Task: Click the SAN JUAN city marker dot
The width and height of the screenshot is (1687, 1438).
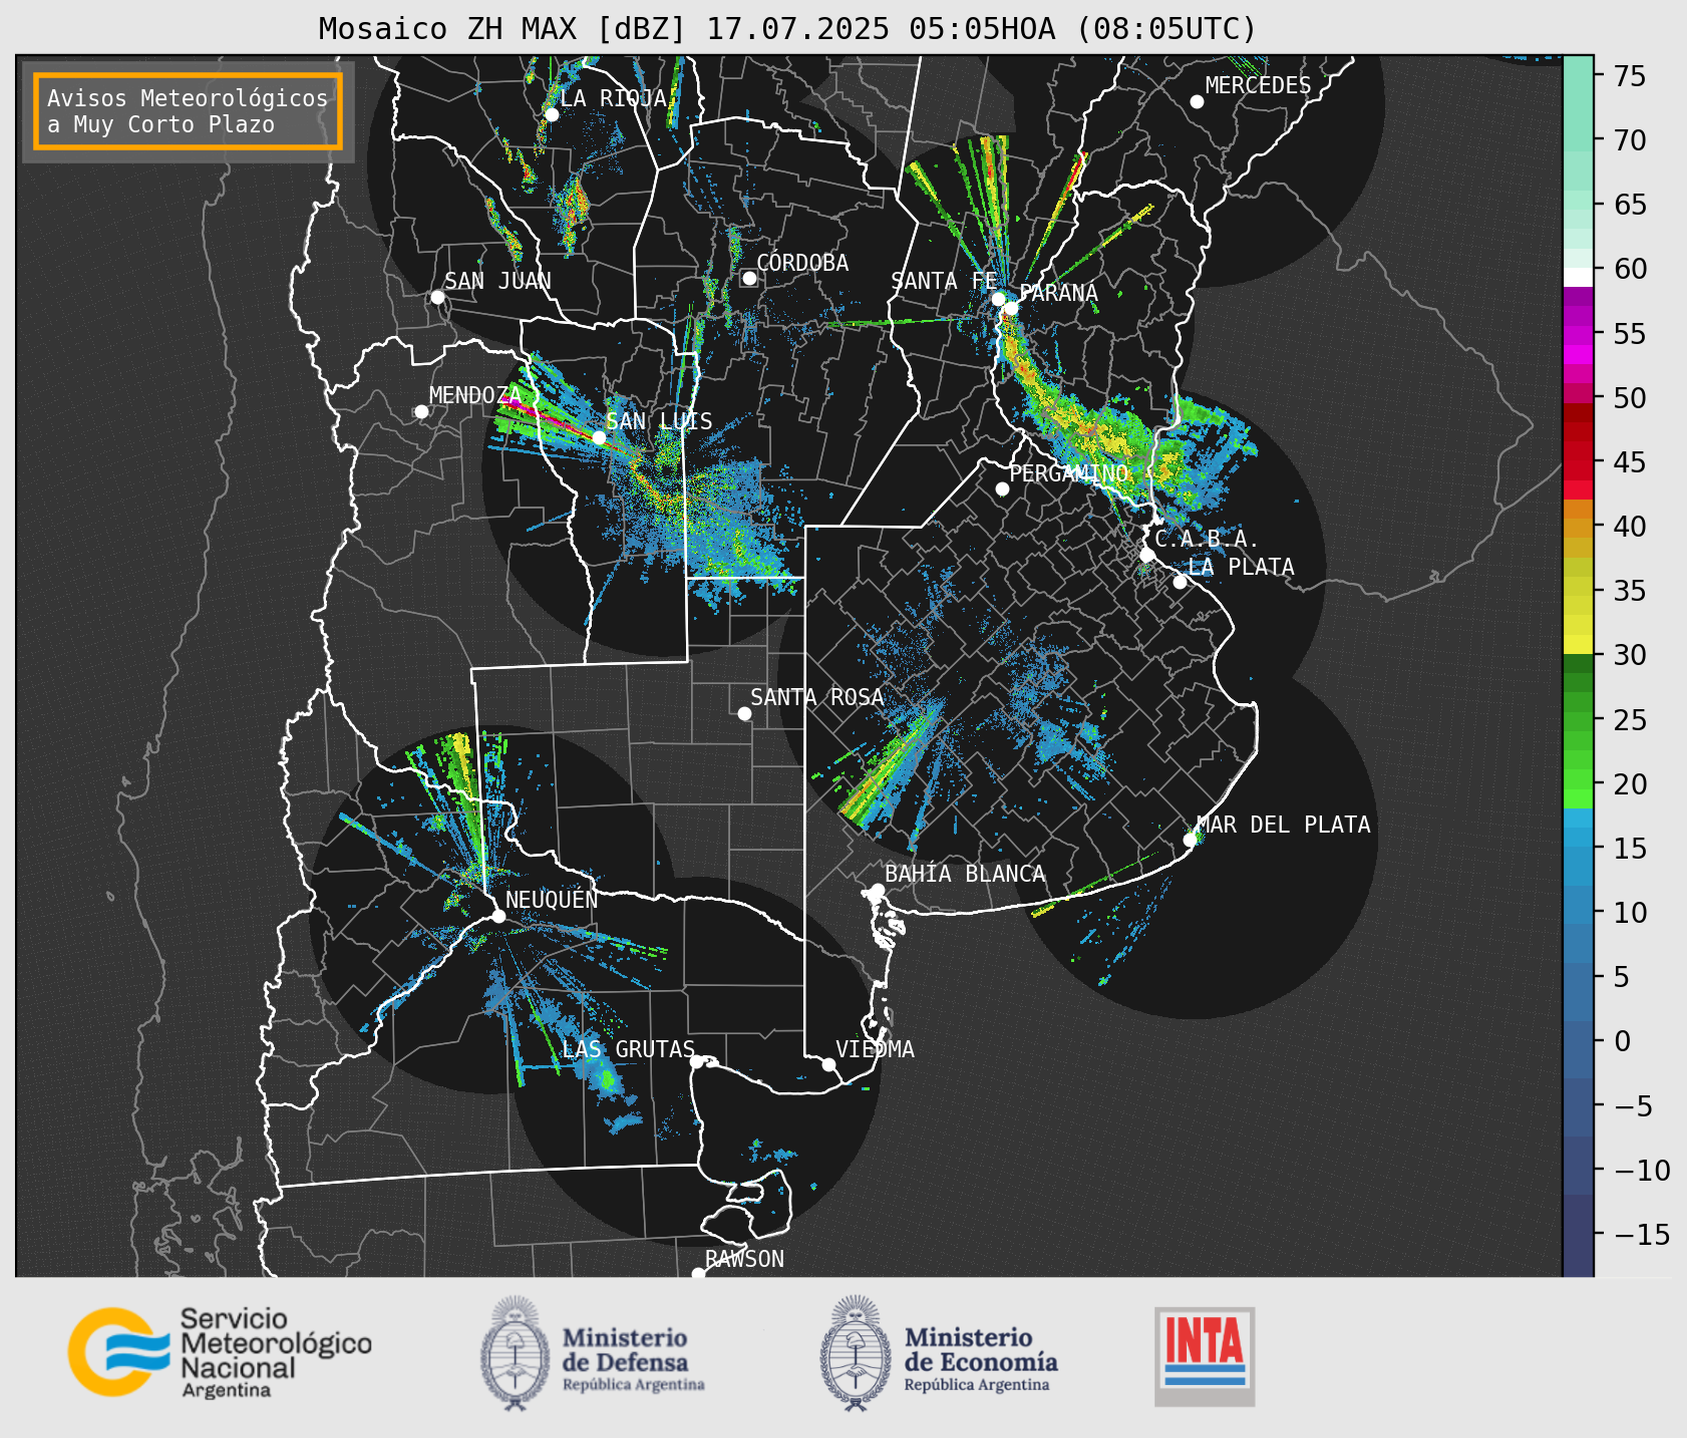Action: (437, 297)
